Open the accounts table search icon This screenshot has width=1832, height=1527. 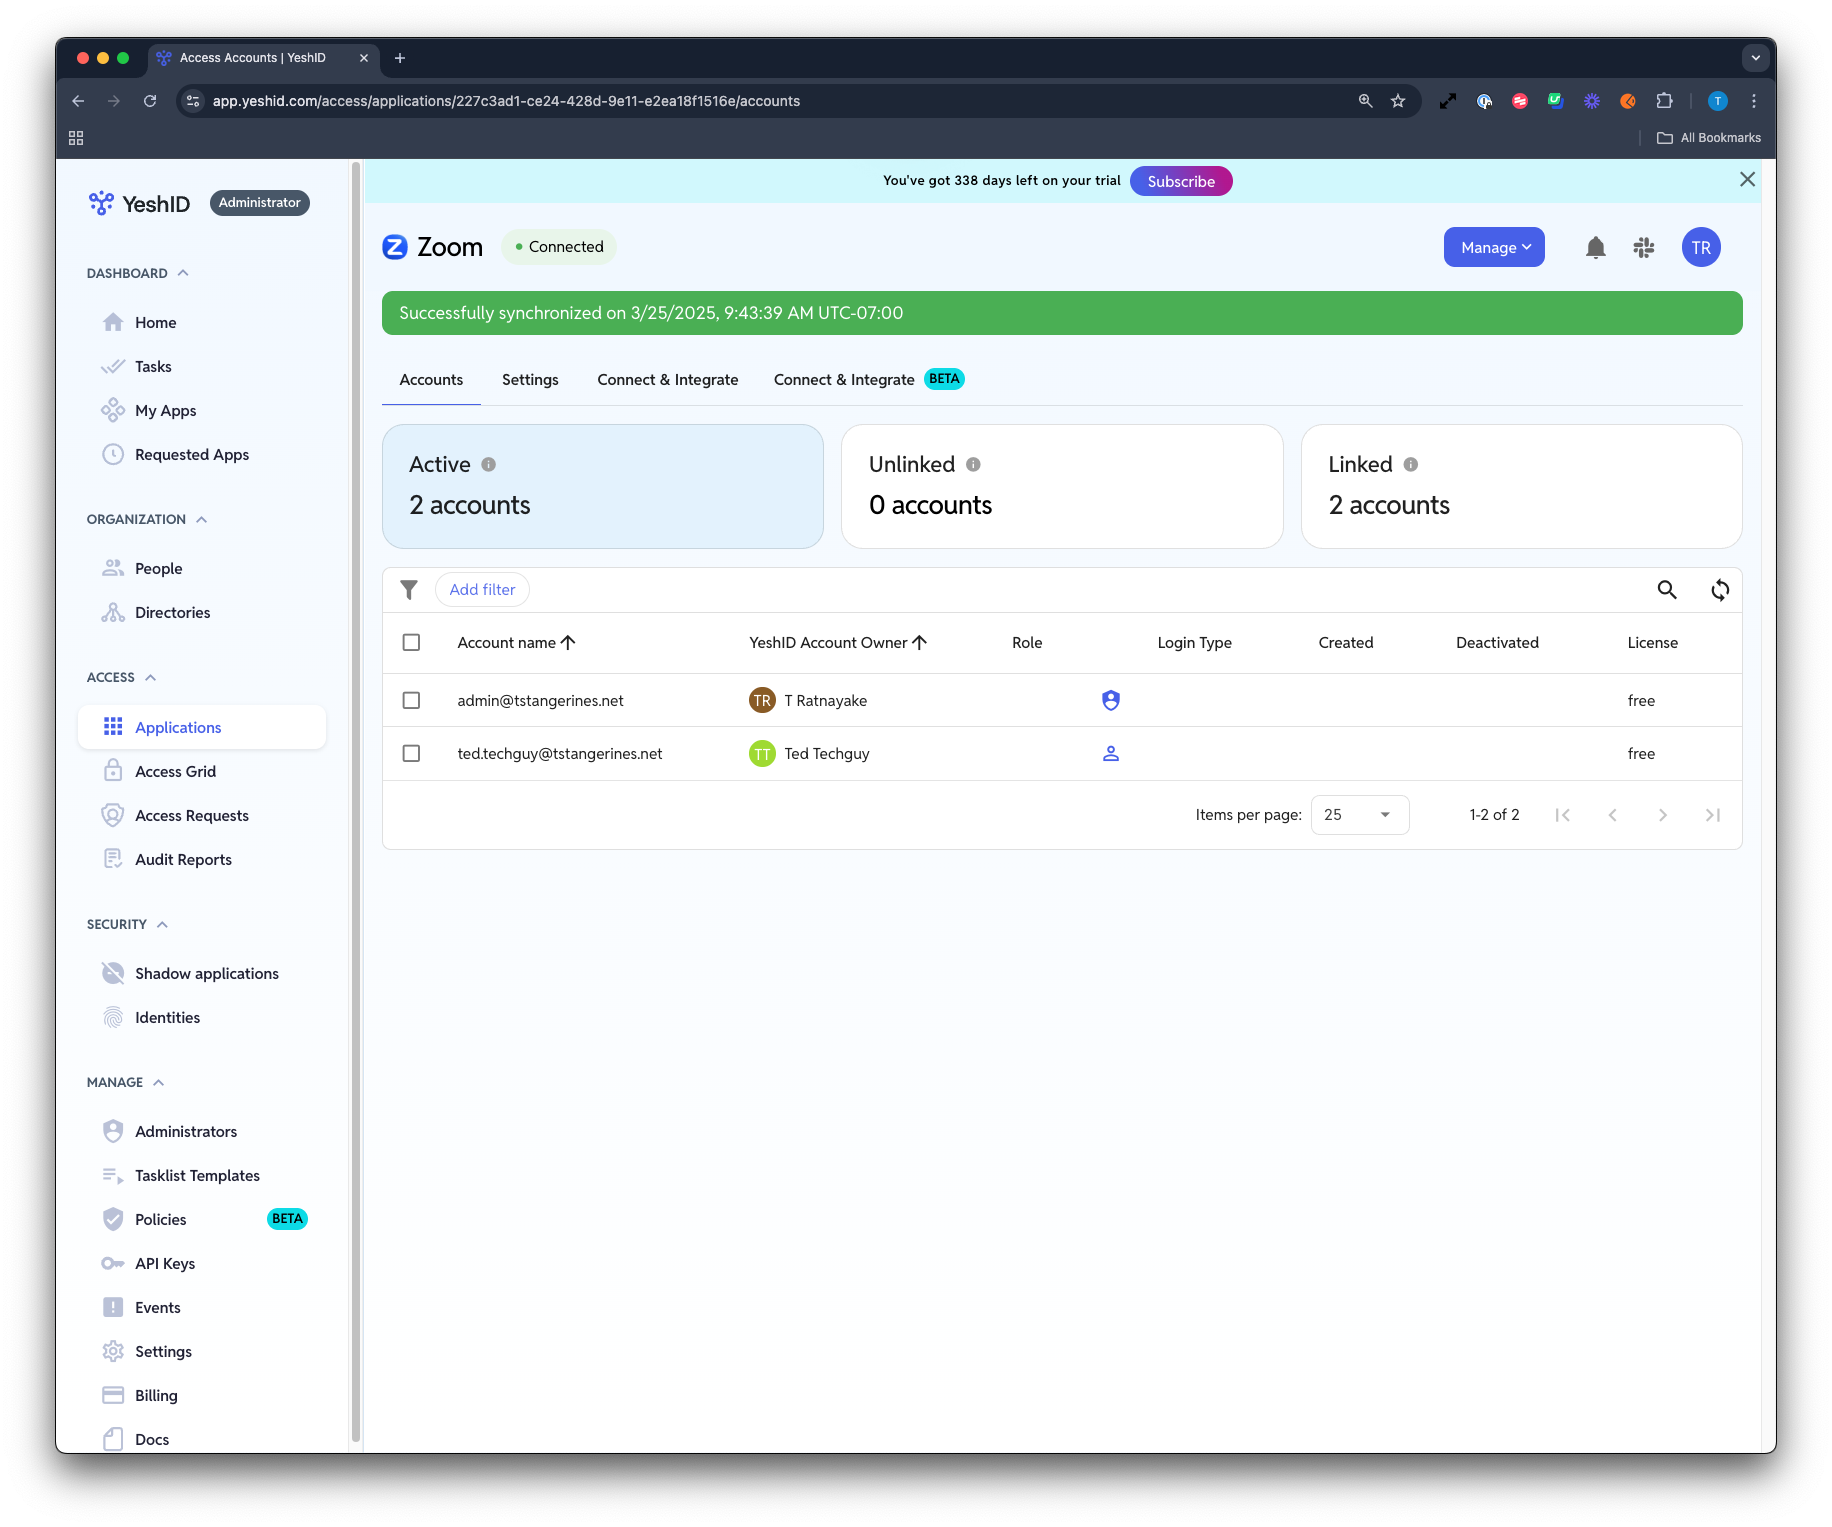1666,590
